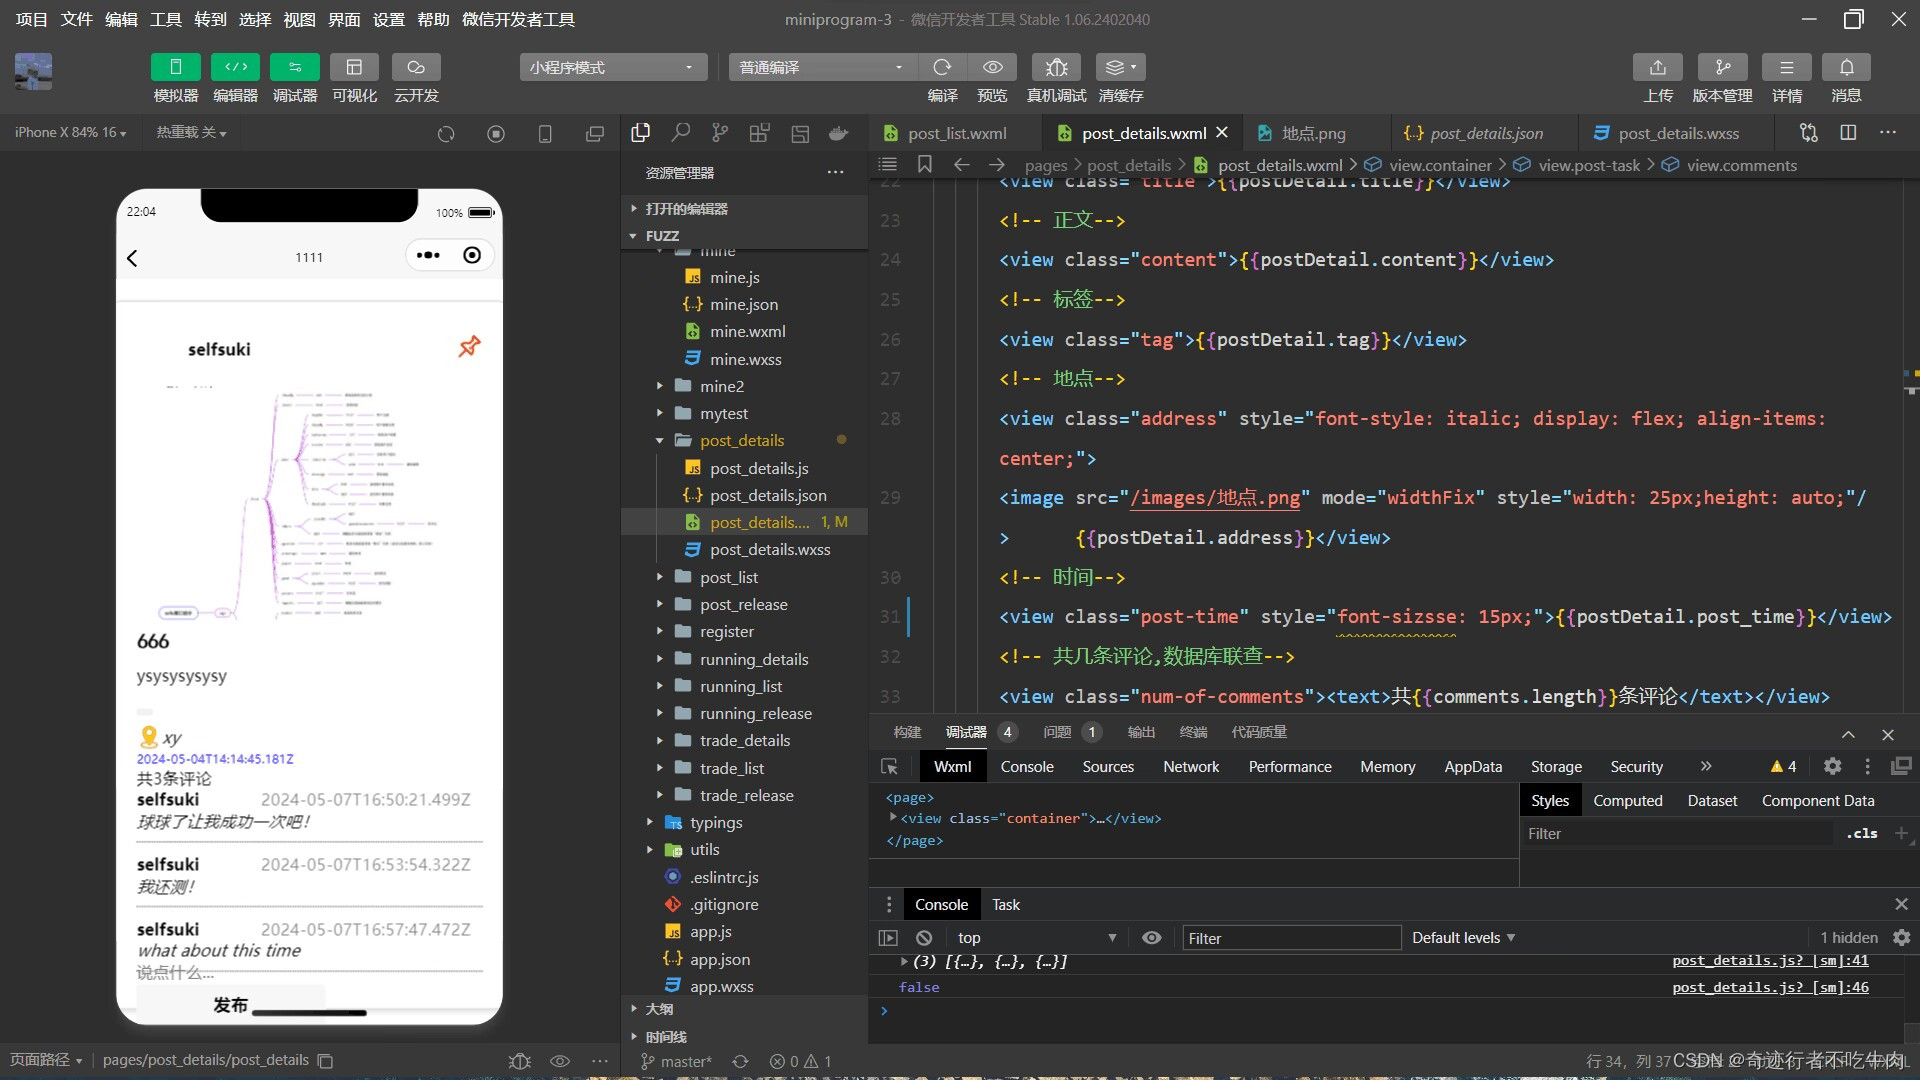Image resolution: width=1920 pixels, height=1080 pixels.
Task: Toggle the 模拟器 simulator panel button
Action: [176, 67]
